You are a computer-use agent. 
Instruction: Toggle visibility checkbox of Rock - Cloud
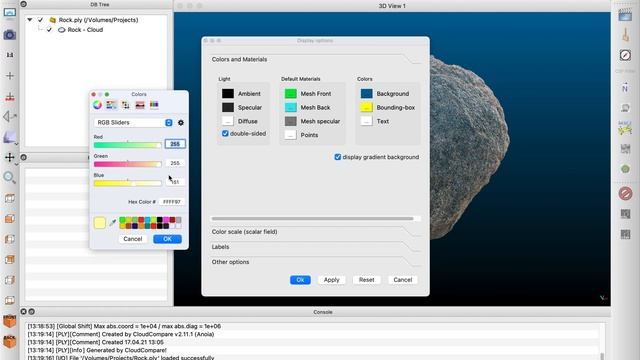[x=49, y=30]
